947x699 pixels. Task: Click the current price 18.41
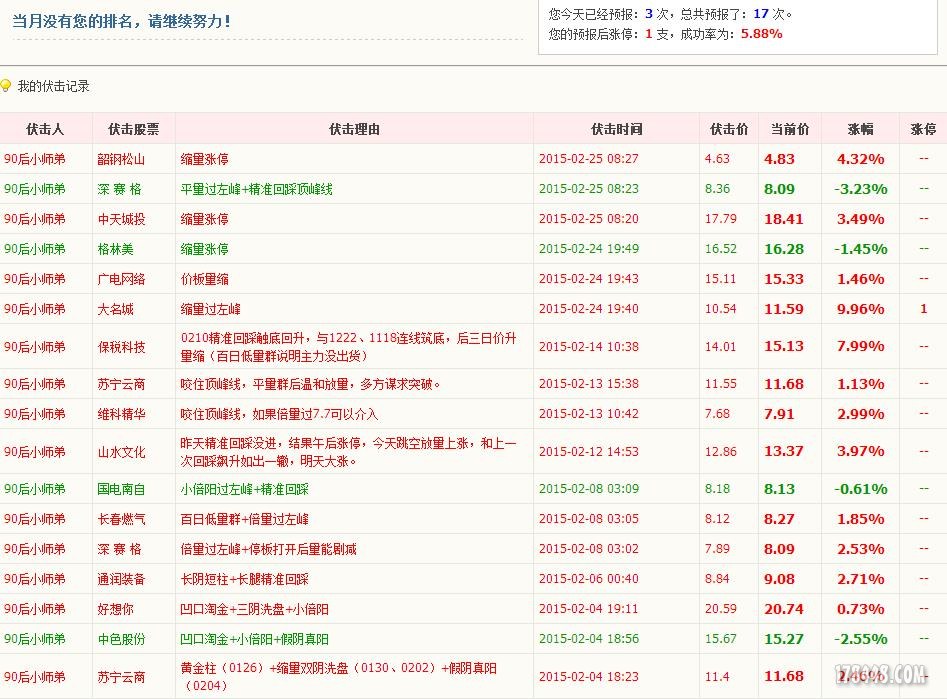(x=784, y=219)
